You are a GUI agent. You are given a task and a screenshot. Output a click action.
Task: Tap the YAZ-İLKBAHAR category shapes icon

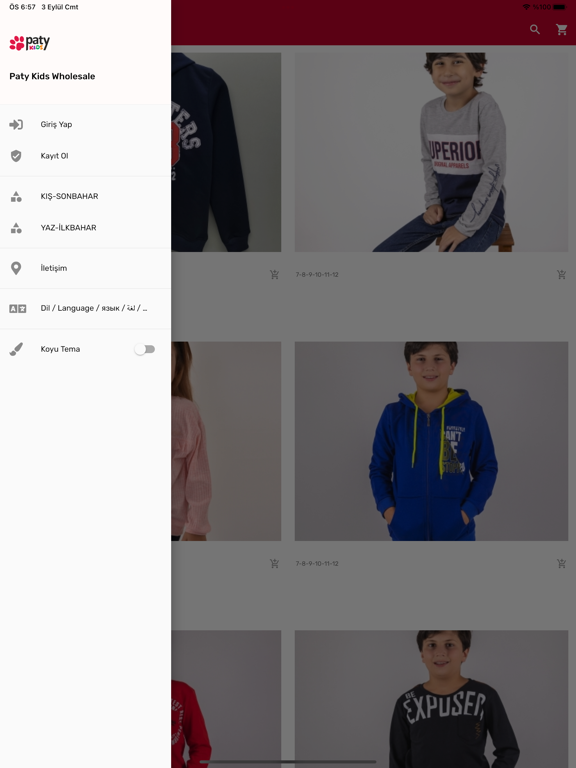tap(16, 228)
